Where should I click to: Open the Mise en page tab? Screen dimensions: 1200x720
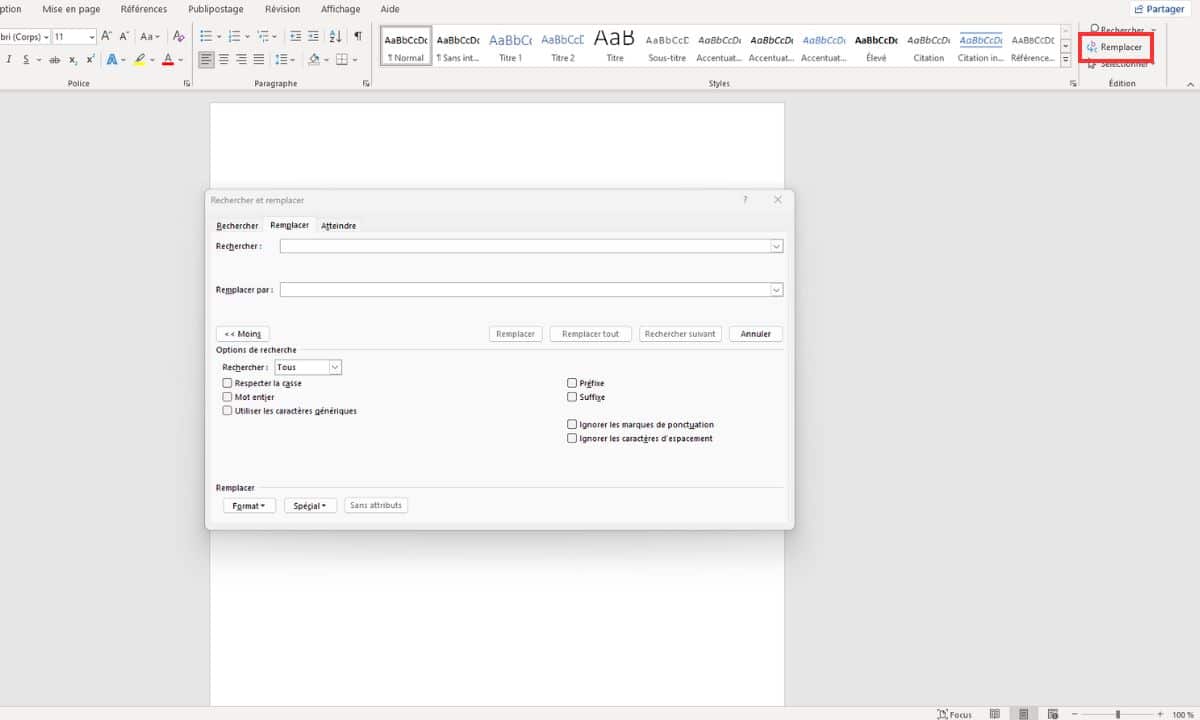click(x=71, y=9)
